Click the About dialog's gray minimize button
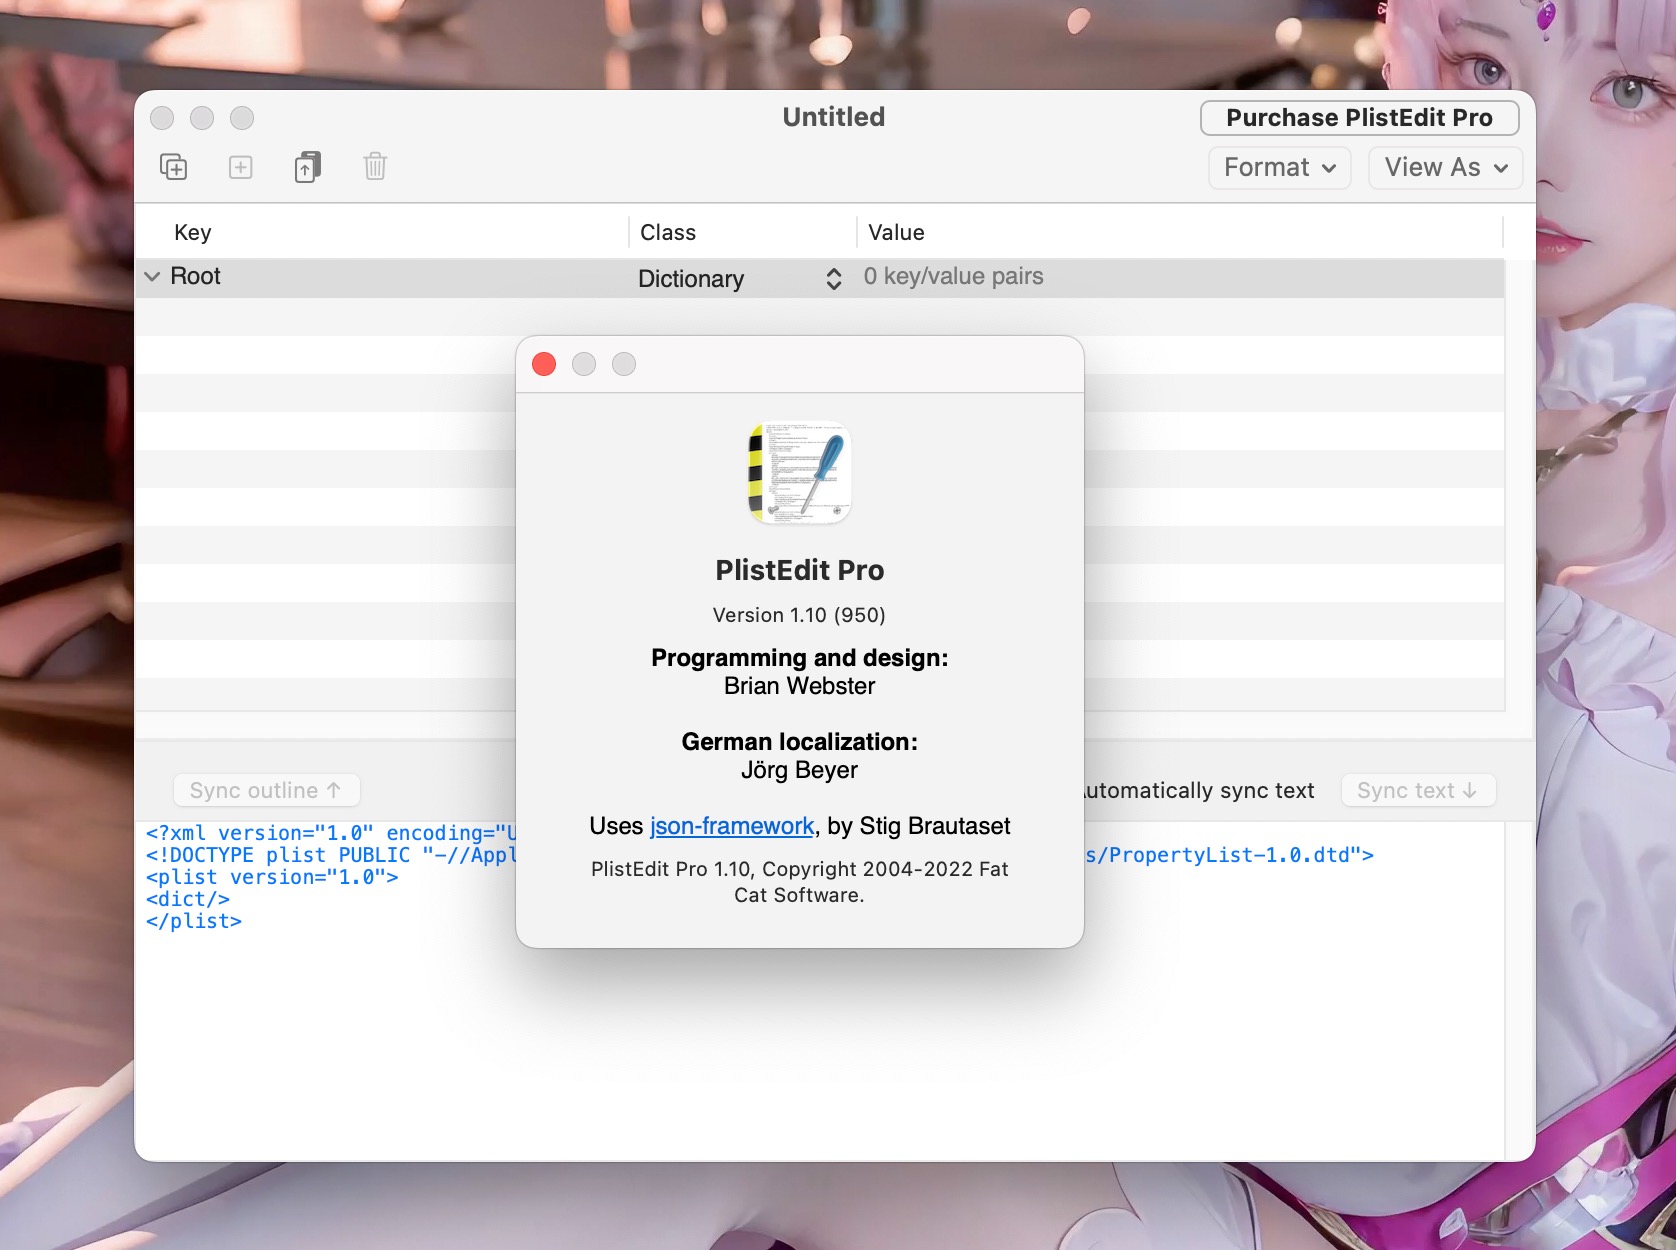Viewport: 1676px width, 1250px height. click(x=584, y=365)
